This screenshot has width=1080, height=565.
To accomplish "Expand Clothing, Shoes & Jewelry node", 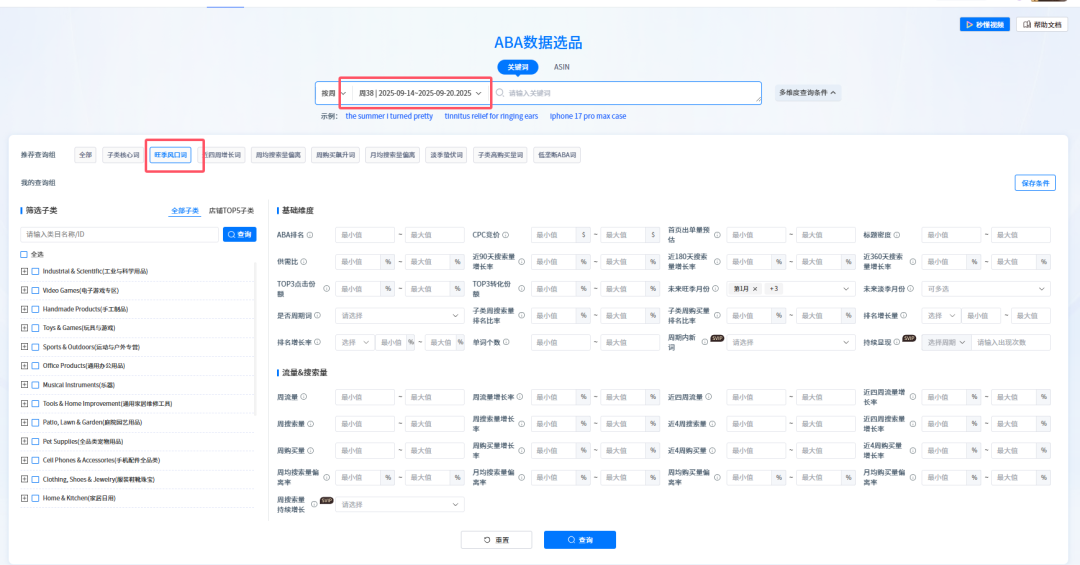I will [x=25, y=480].
